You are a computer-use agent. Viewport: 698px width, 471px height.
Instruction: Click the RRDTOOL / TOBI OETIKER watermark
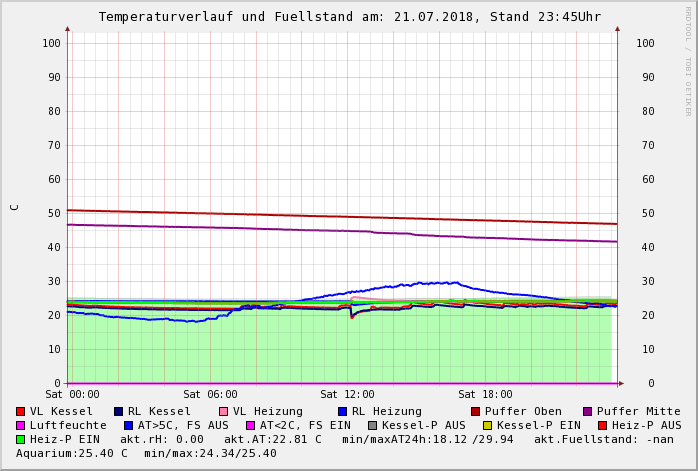tap(688, 60)
